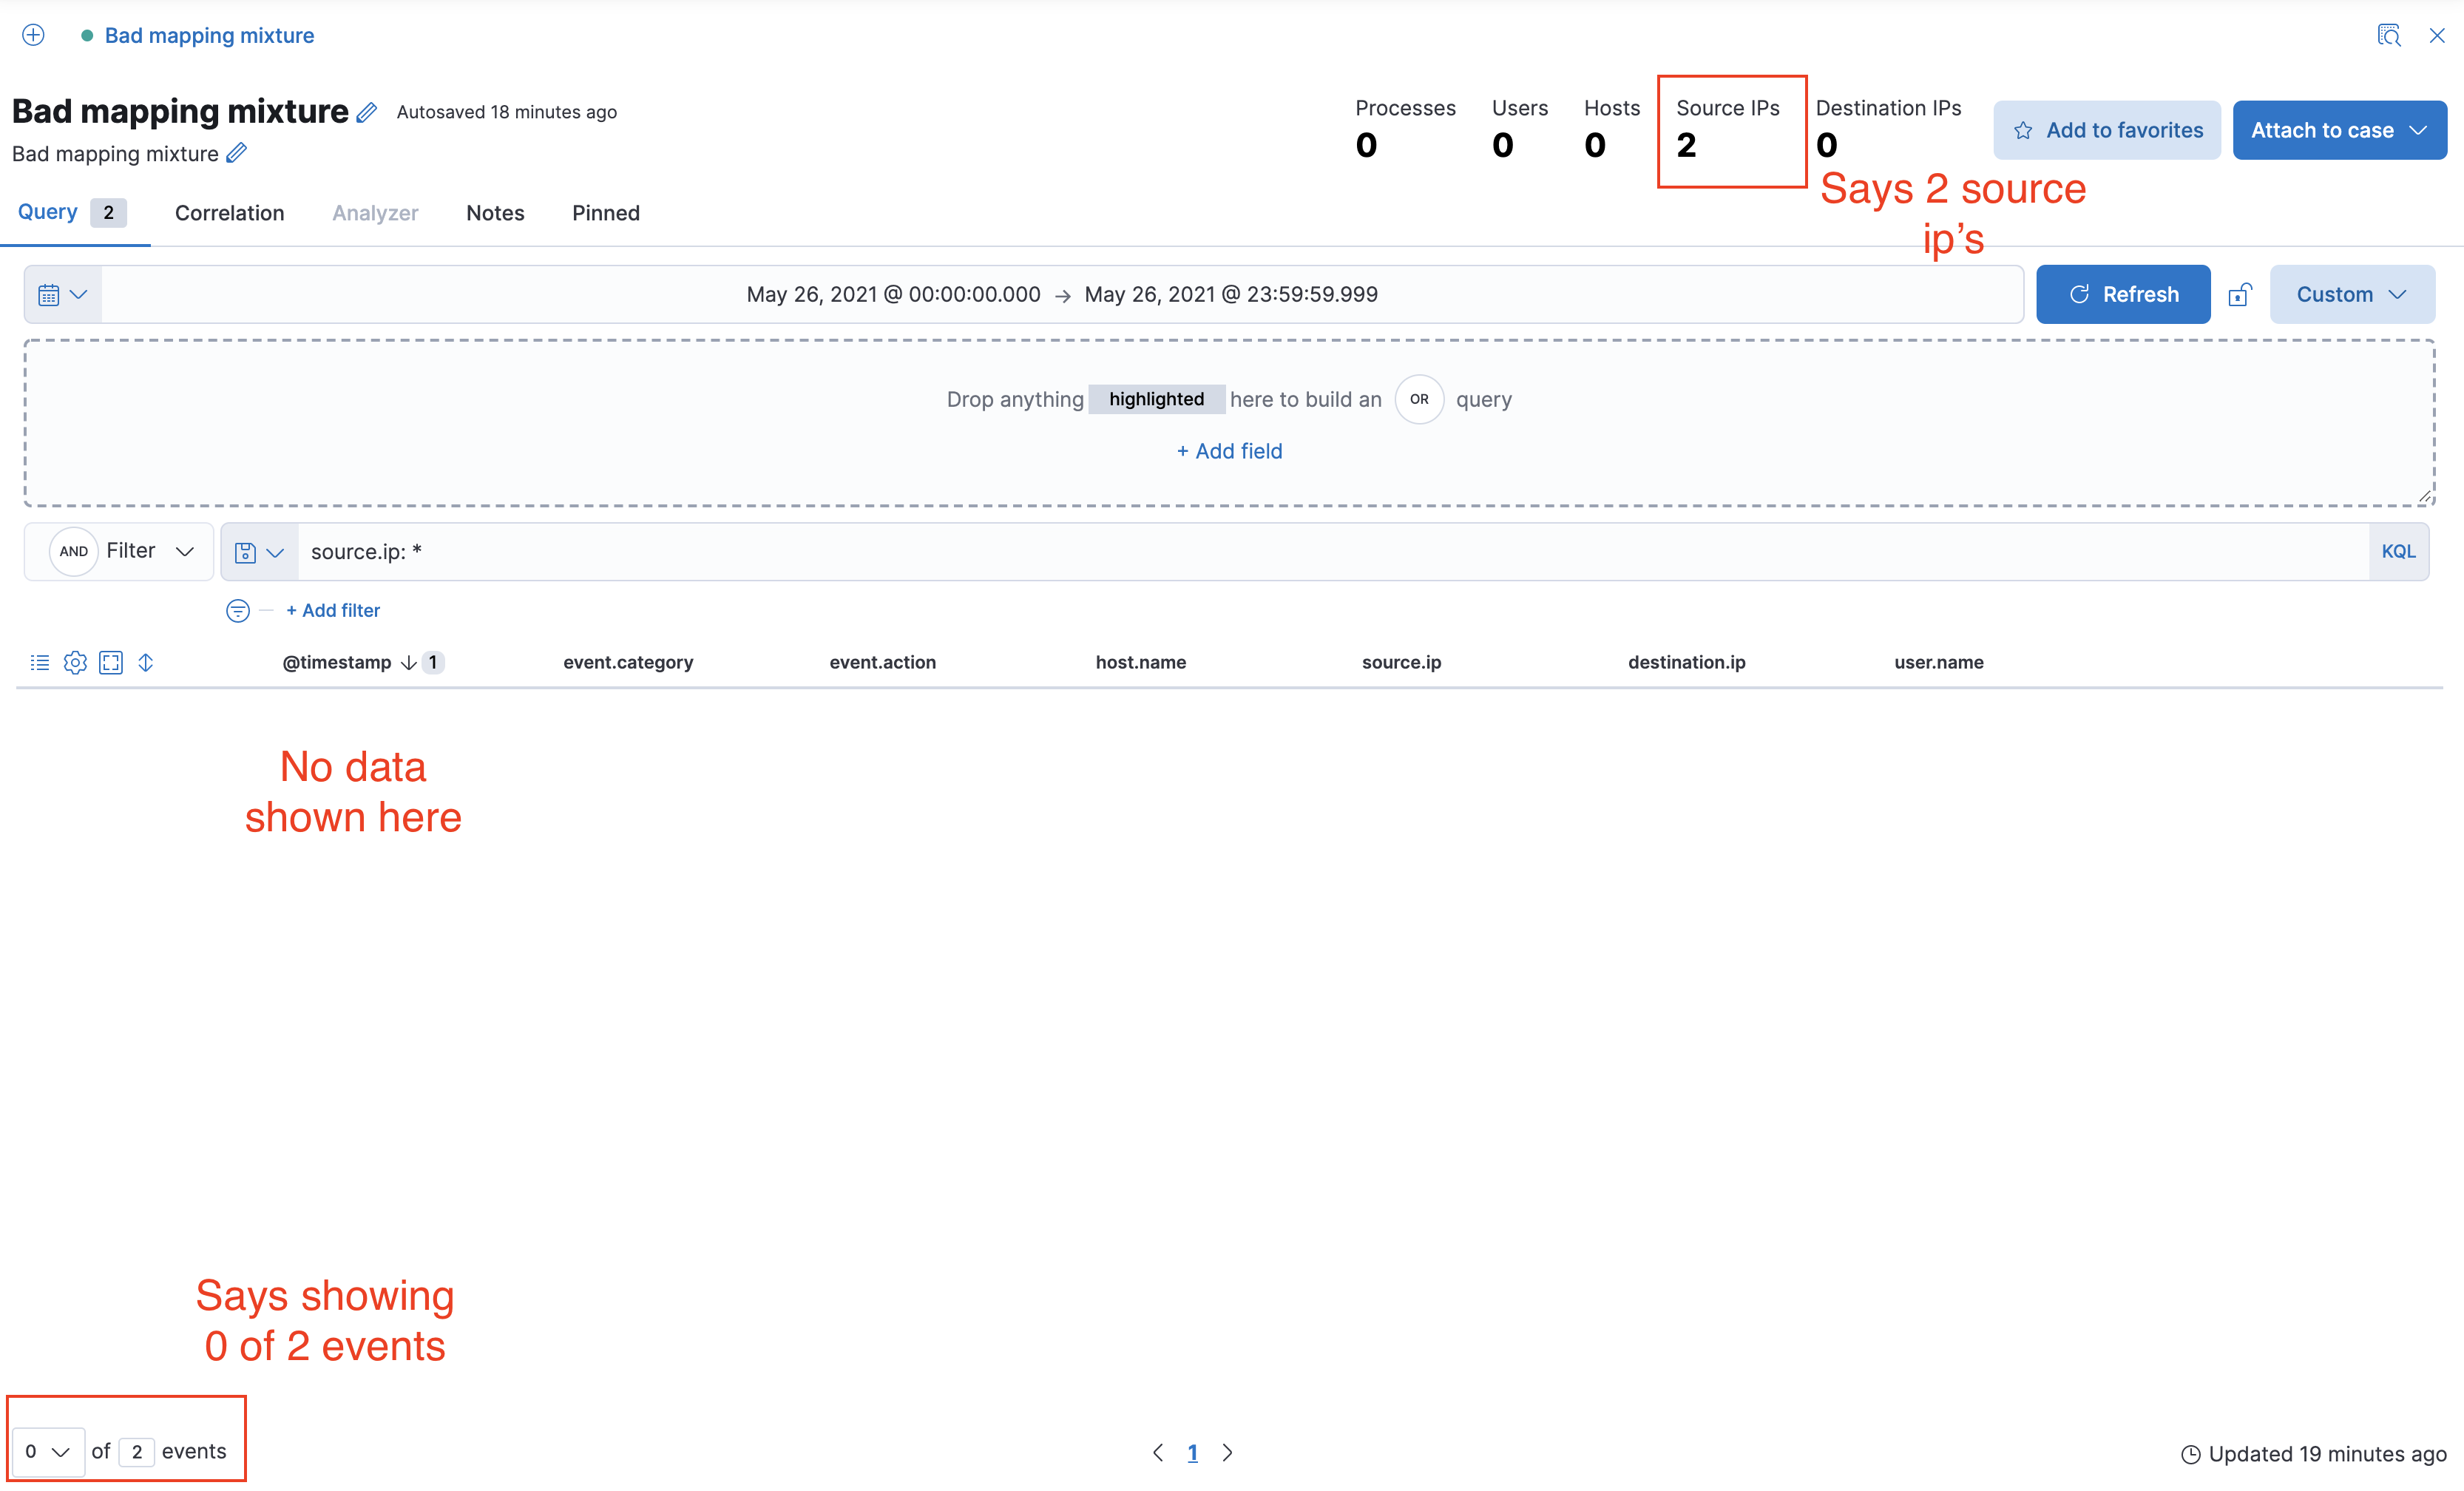Click the source.ip query input field
The image size is (2464, 1491).
tap(1333, 552)
